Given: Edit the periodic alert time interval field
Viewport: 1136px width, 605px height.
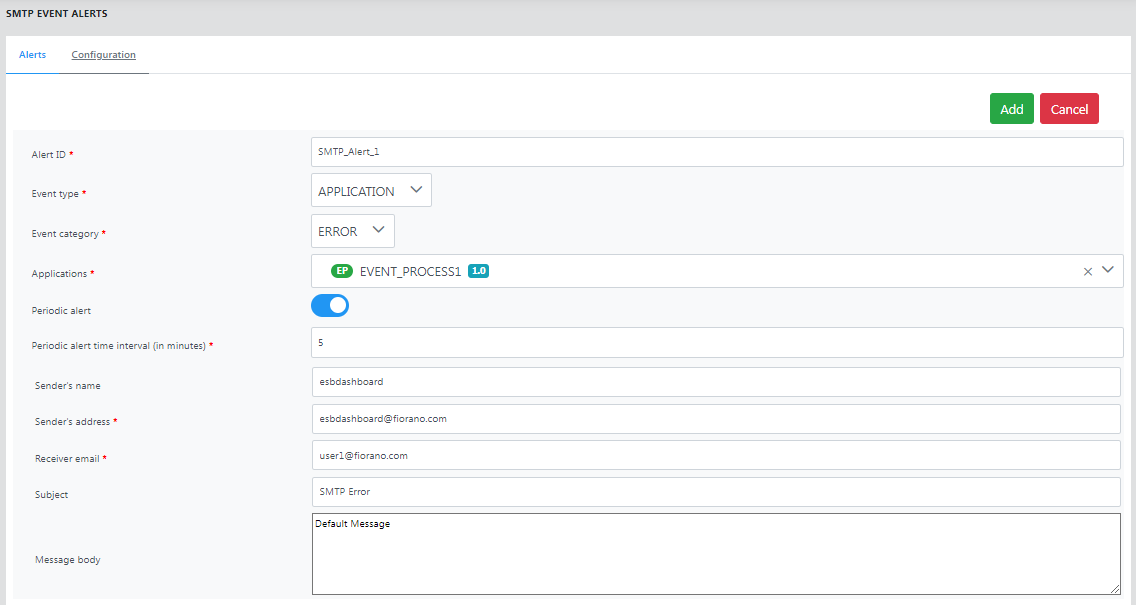Looking at the screenshot, I should point(717,342).
